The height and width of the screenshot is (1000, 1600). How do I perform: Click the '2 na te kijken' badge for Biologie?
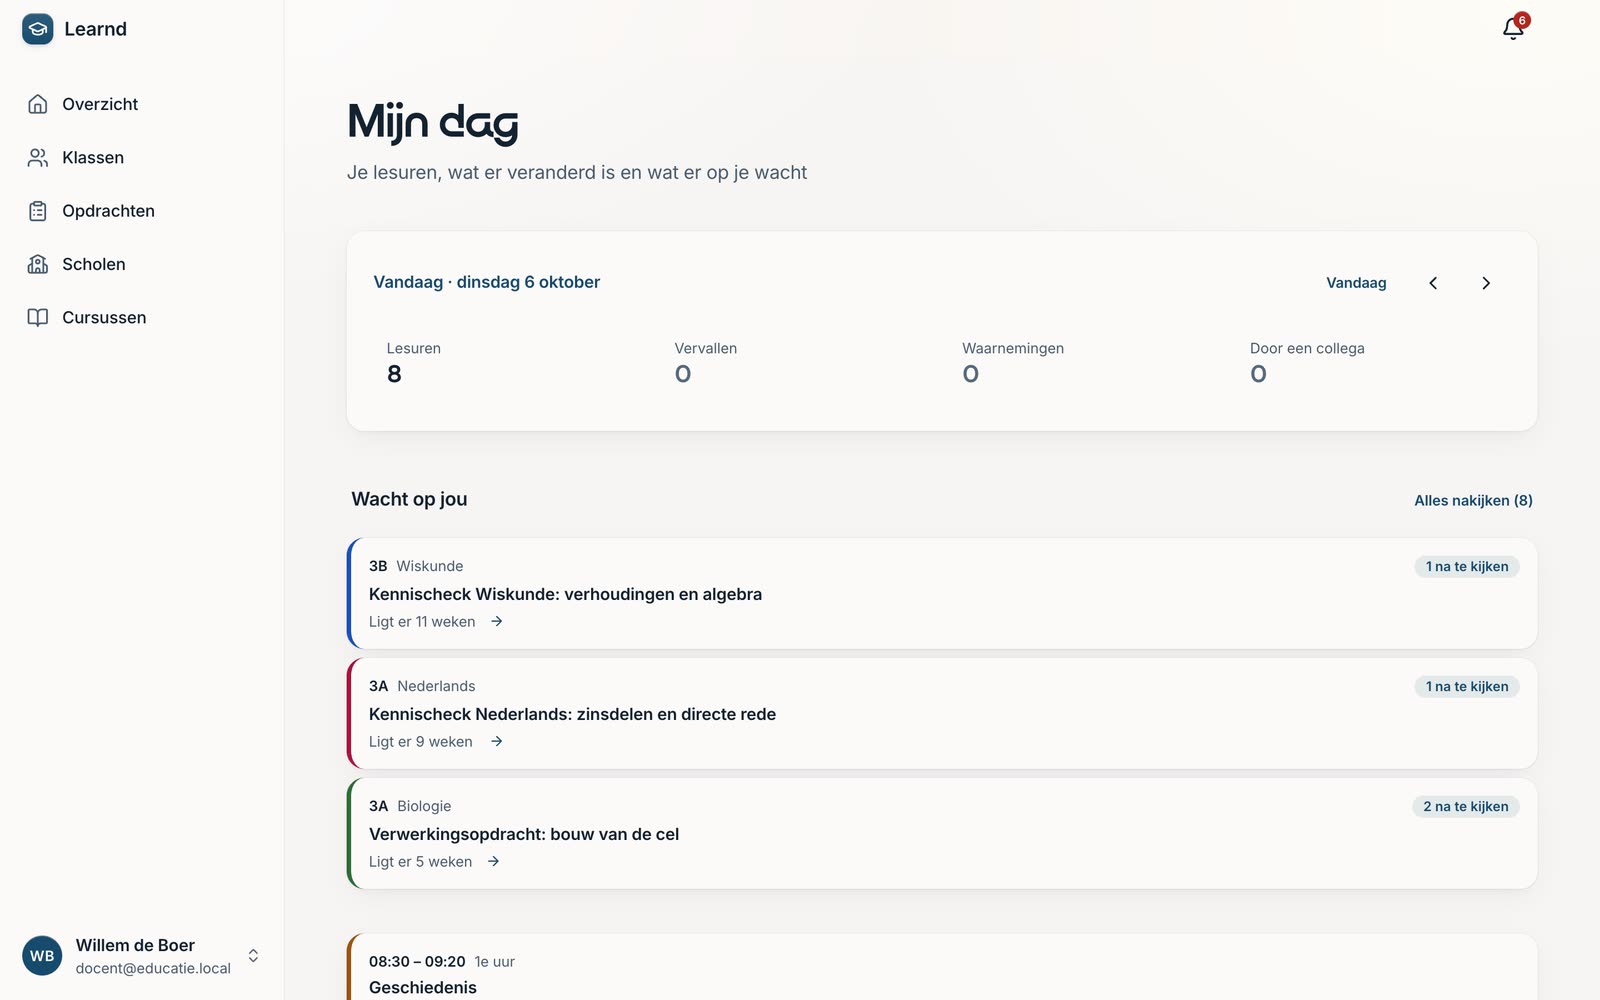(x=1466, y=807)
